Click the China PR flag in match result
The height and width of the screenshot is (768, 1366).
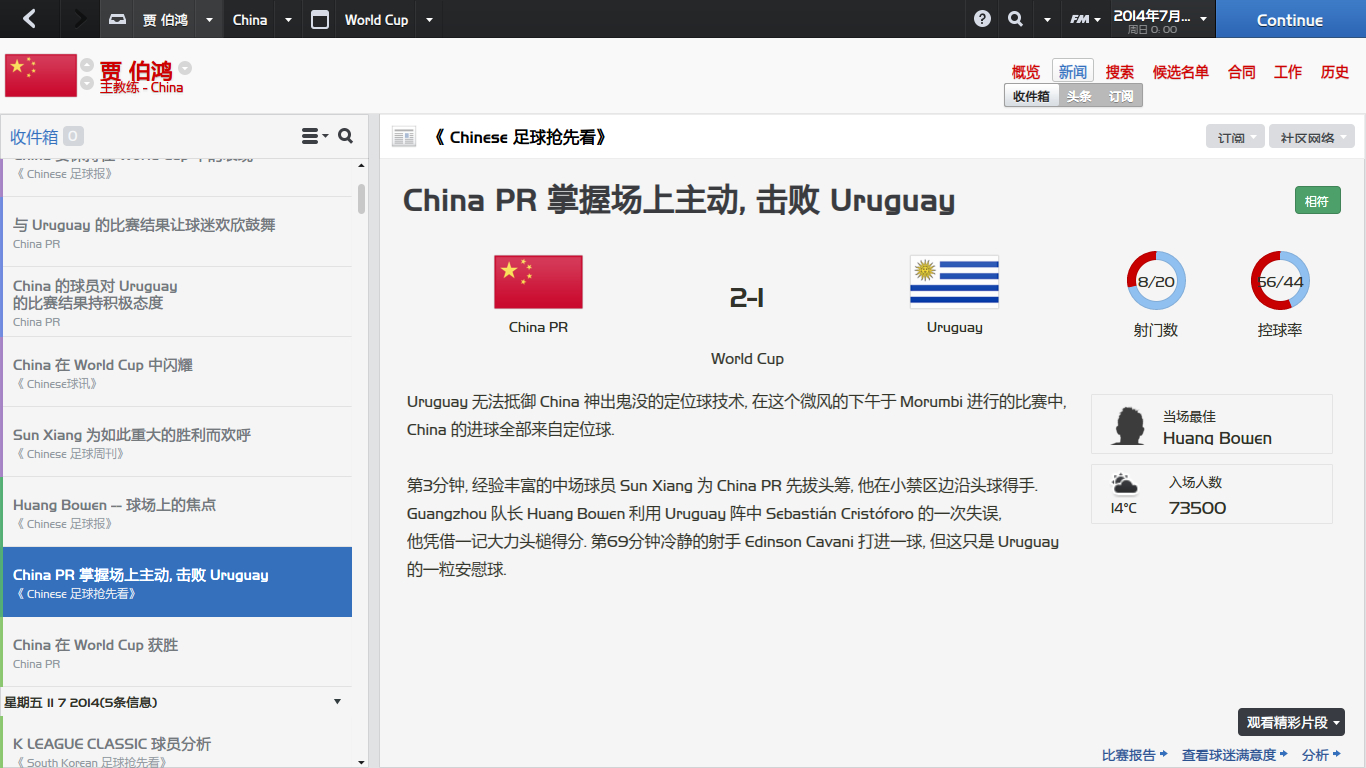point(538,282)
